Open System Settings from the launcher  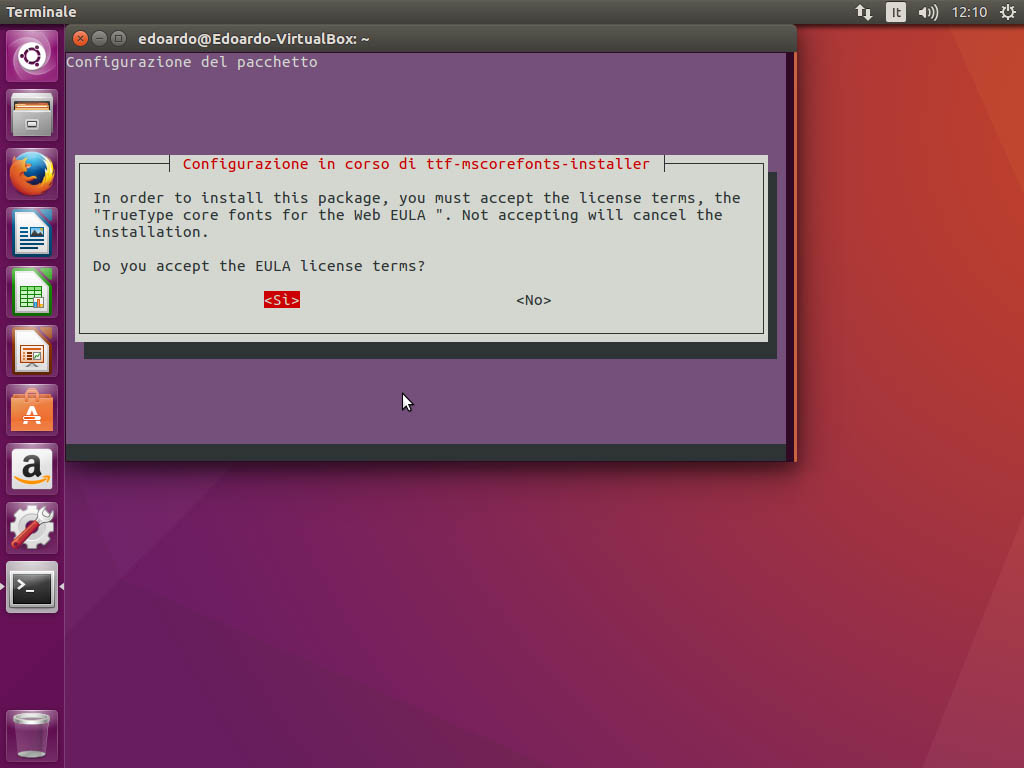[x=32, y=528]
